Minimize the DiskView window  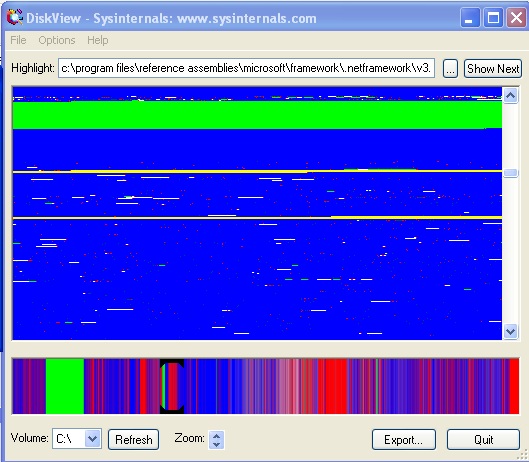click(470, 18)
